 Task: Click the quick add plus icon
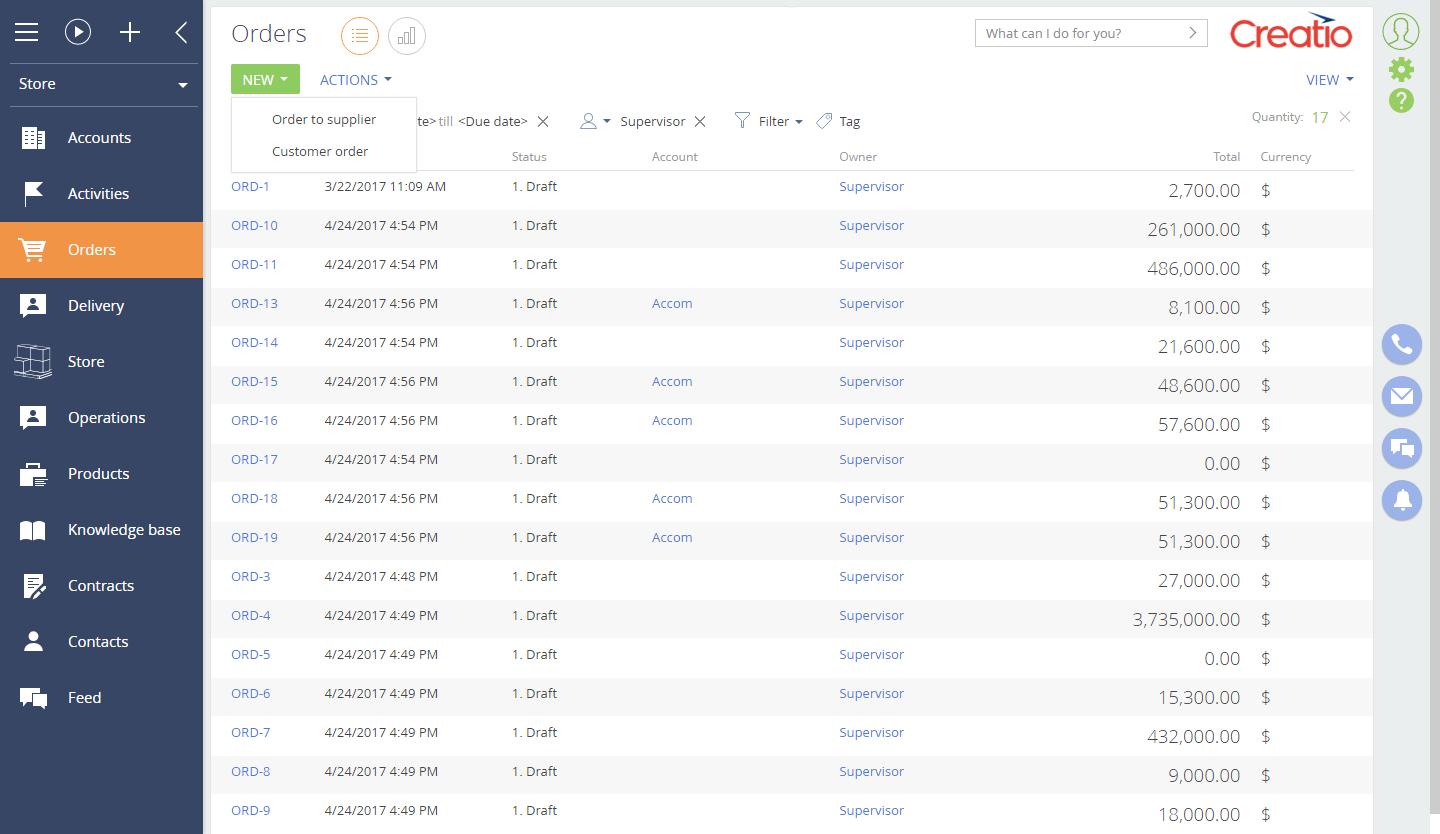pos(130,32)
